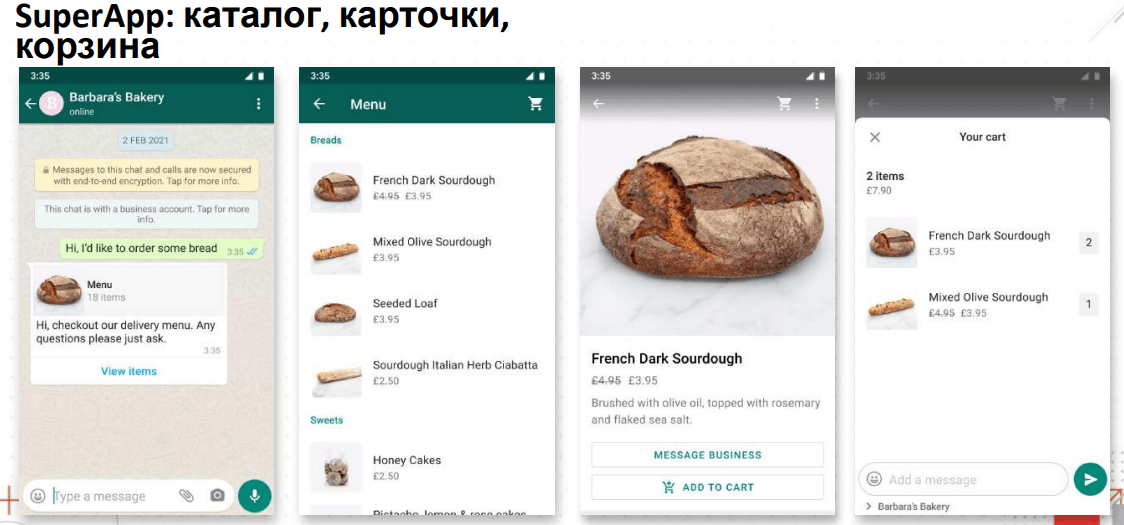Viewport: 1124px width, 525px height.
Task: Click MESSAGE BUSINESS button
Action: pyautogui.click(x=708, y=455)
